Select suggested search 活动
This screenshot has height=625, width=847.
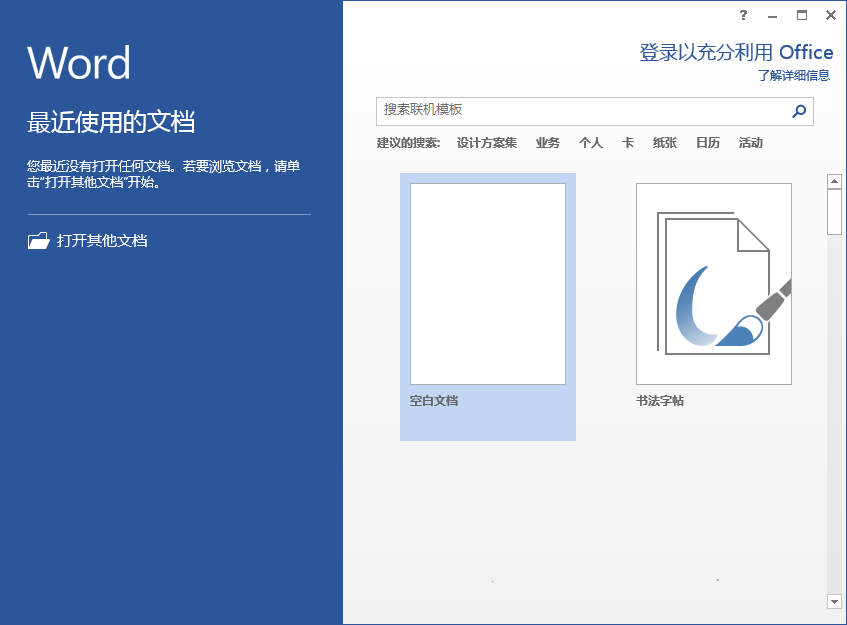pos(750,143)
